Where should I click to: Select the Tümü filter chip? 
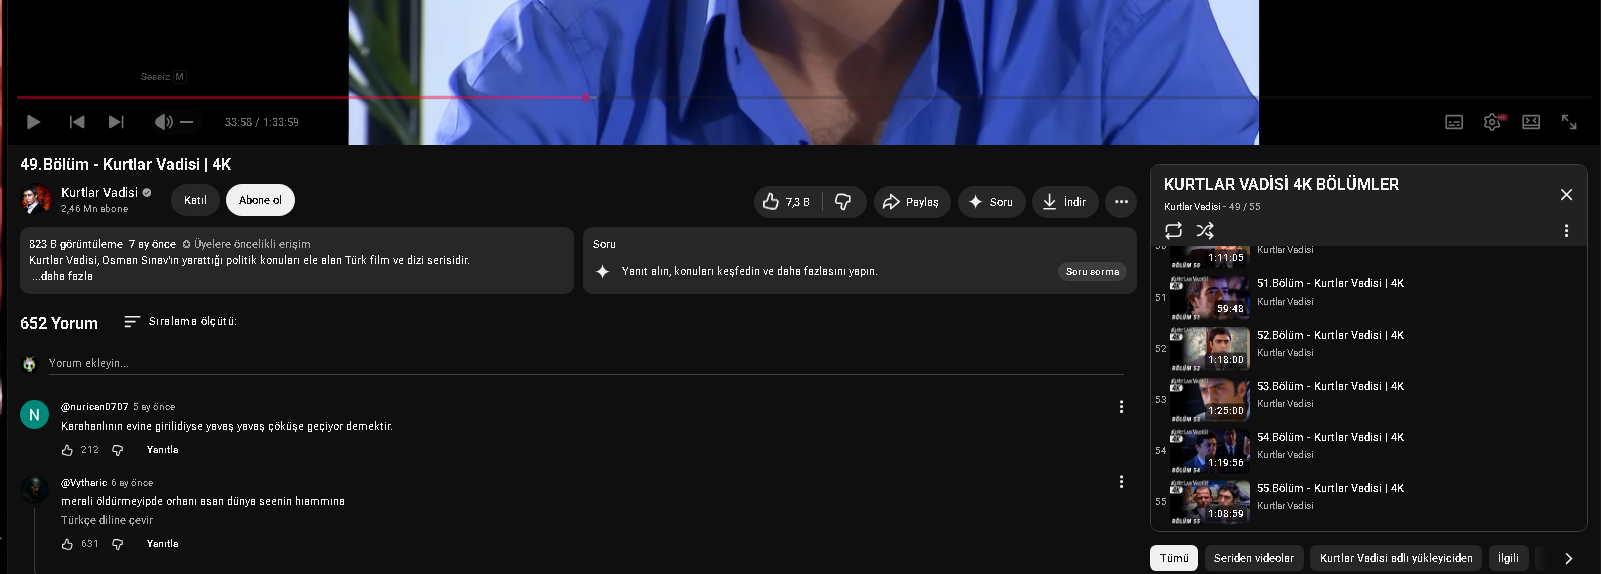pyautogui.click(x=1174, y=558)
